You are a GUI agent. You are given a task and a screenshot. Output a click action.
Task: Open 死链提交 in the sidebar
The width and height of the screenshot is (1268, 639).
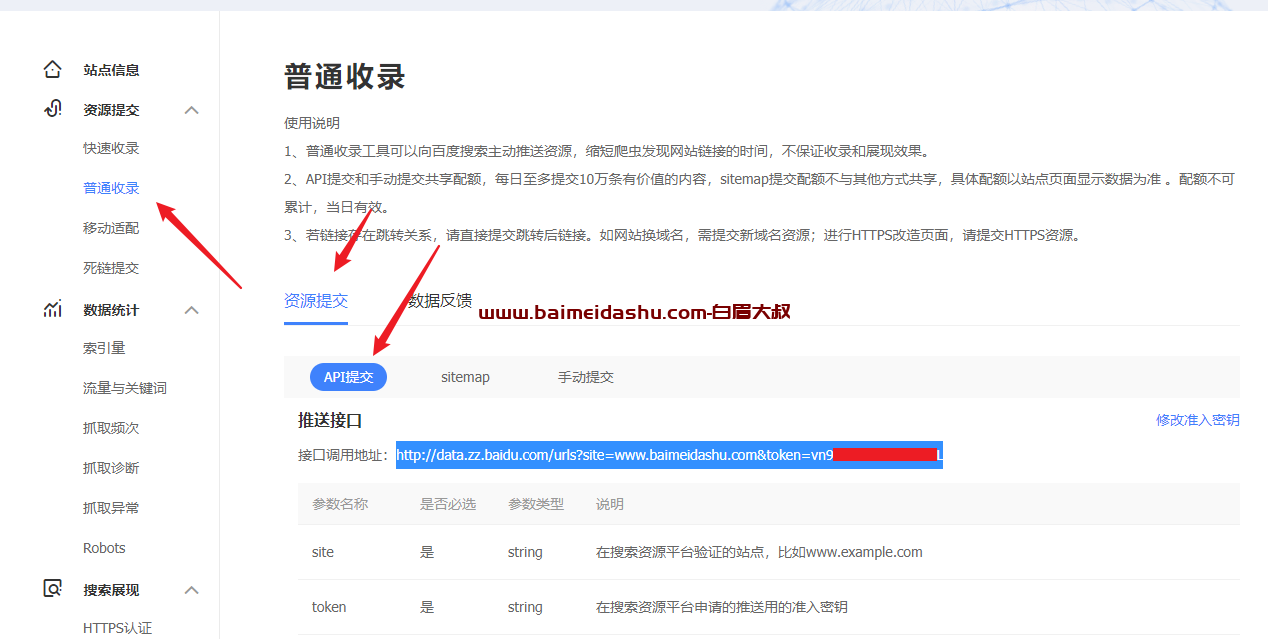111,268
